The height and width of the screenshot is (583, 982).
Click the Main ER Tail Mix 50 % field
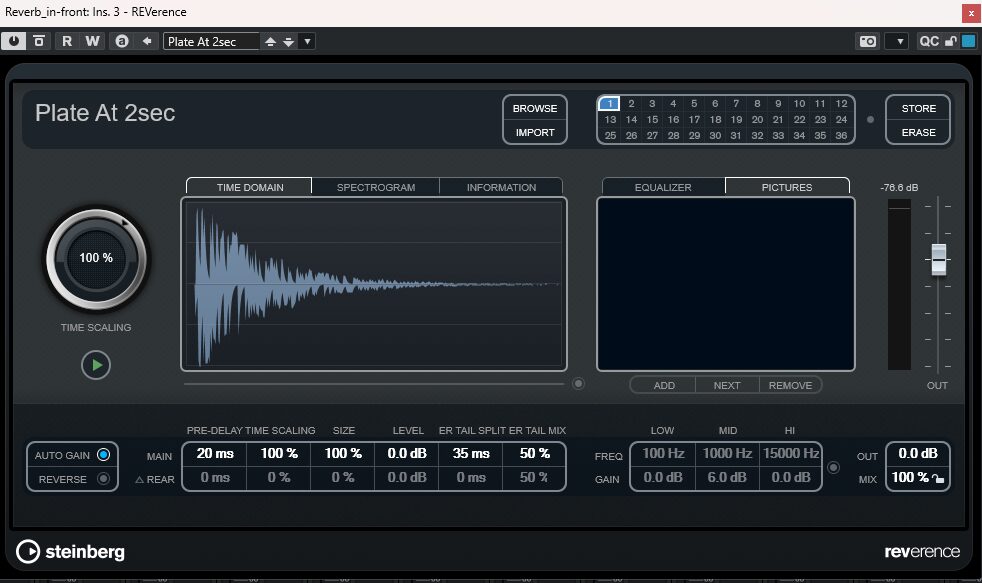(x=534, y=453)
